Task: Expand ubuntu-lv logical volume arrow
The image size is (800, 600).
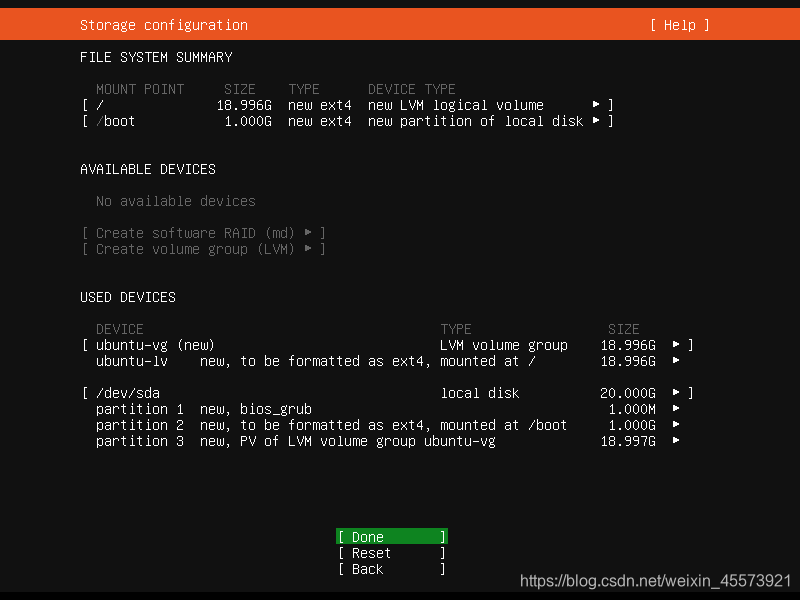Action: (676, 361)
